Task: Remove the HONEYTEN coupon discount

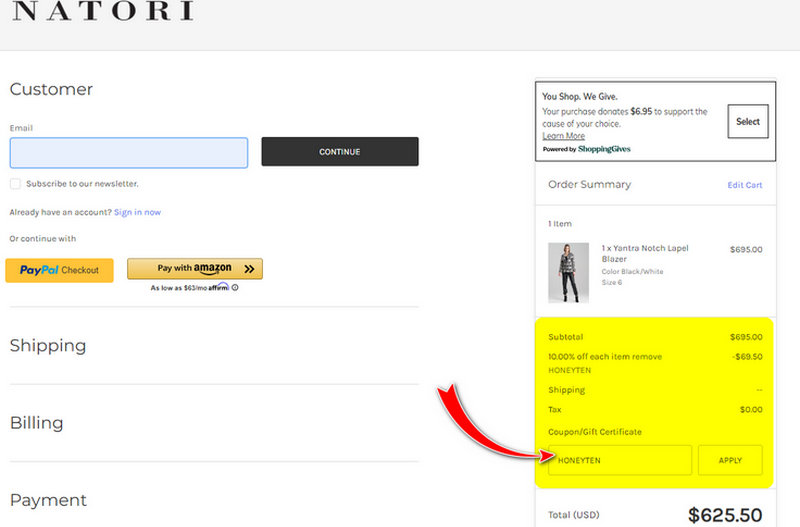Action: pos(647,357)
